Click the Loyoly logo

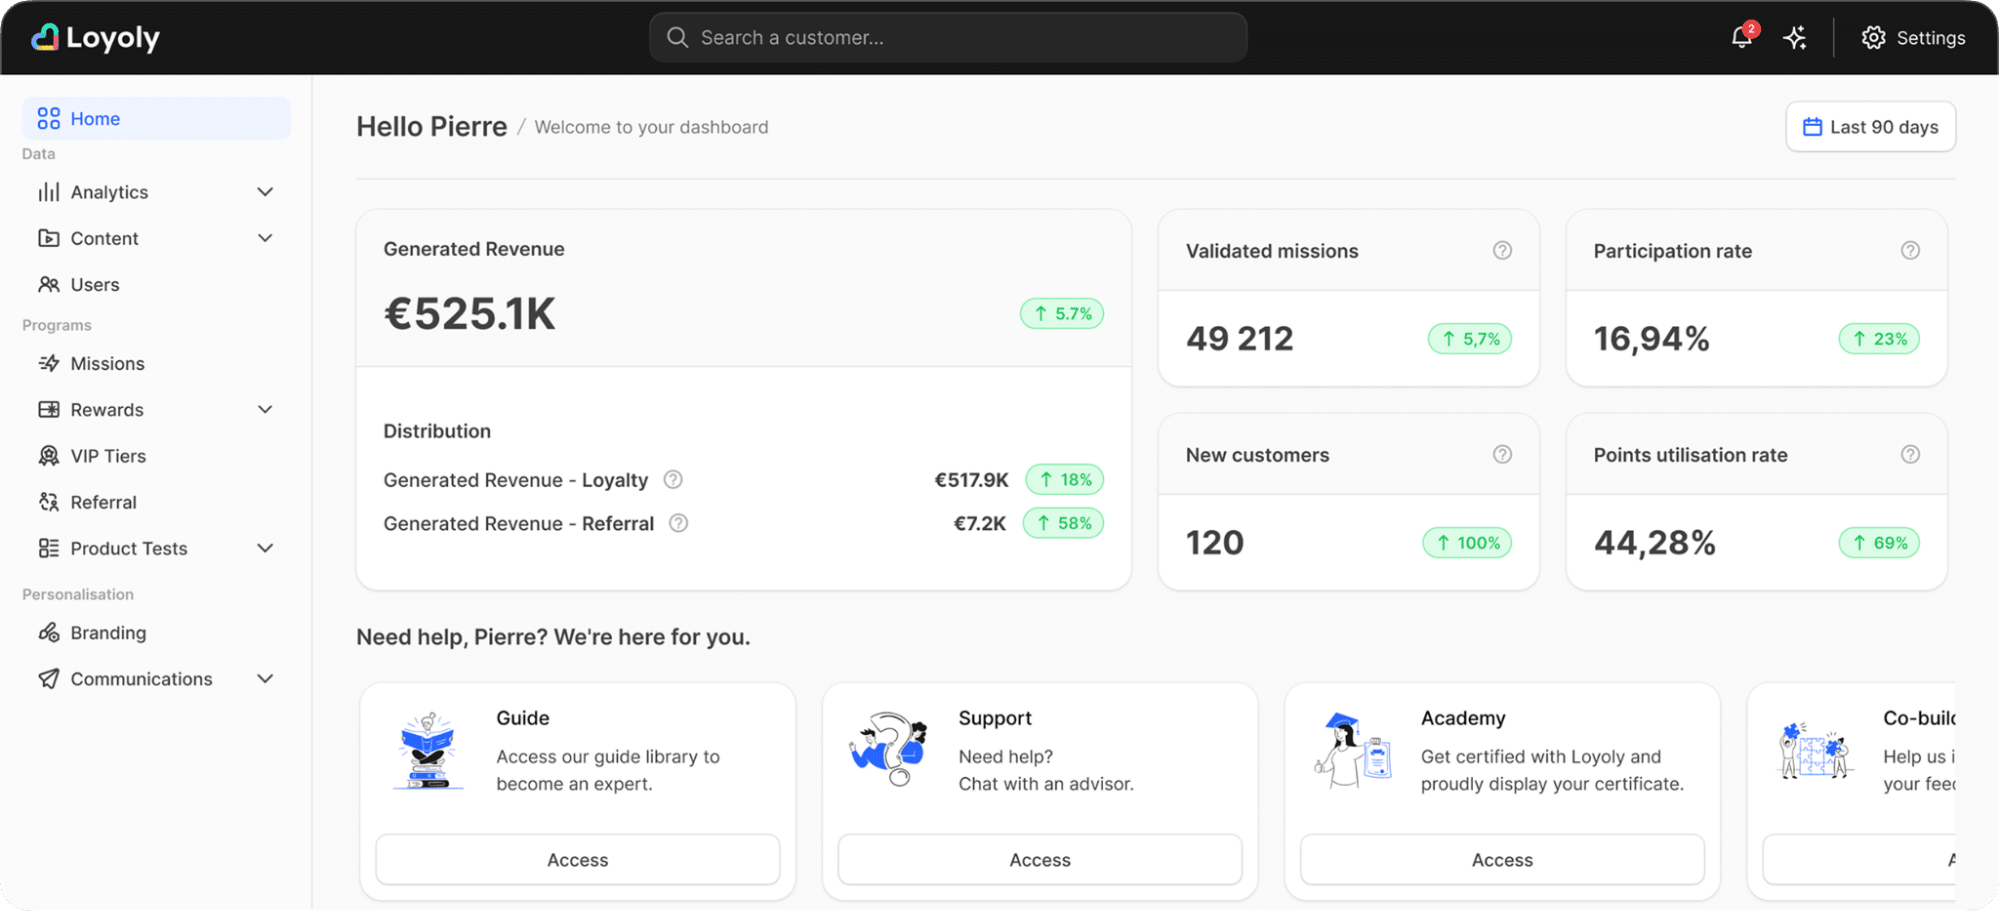[96, 38]
